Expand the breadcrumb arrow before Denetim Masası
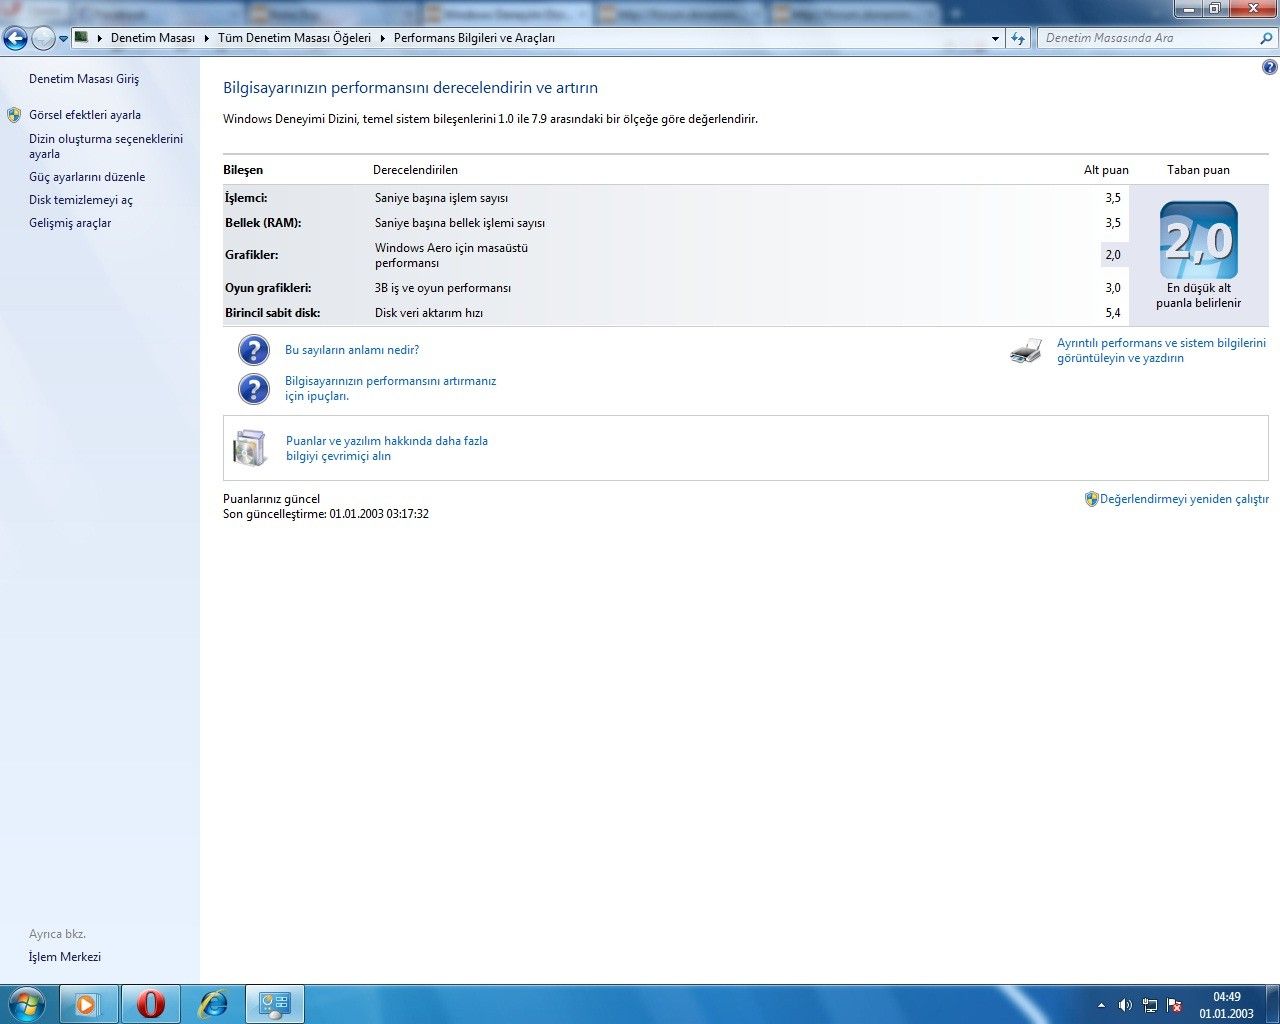The image size is (1280, 1024). point(100,38)
